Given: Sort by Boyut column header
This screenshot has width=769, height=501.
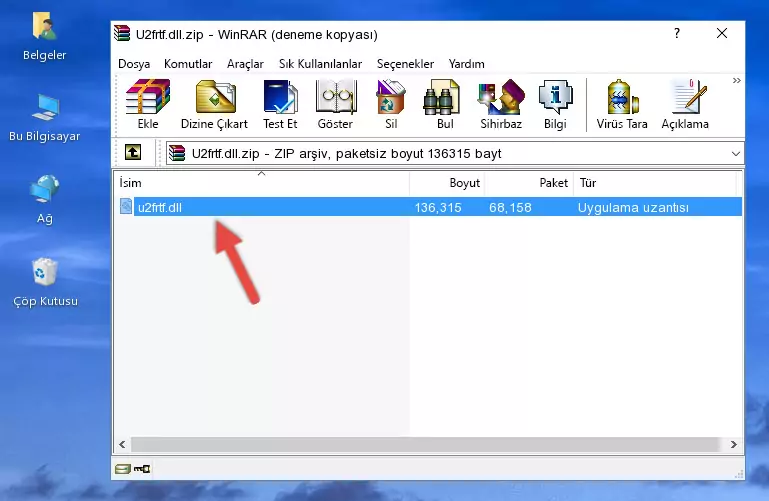Looking at the screenshot, I should point(447,183).
